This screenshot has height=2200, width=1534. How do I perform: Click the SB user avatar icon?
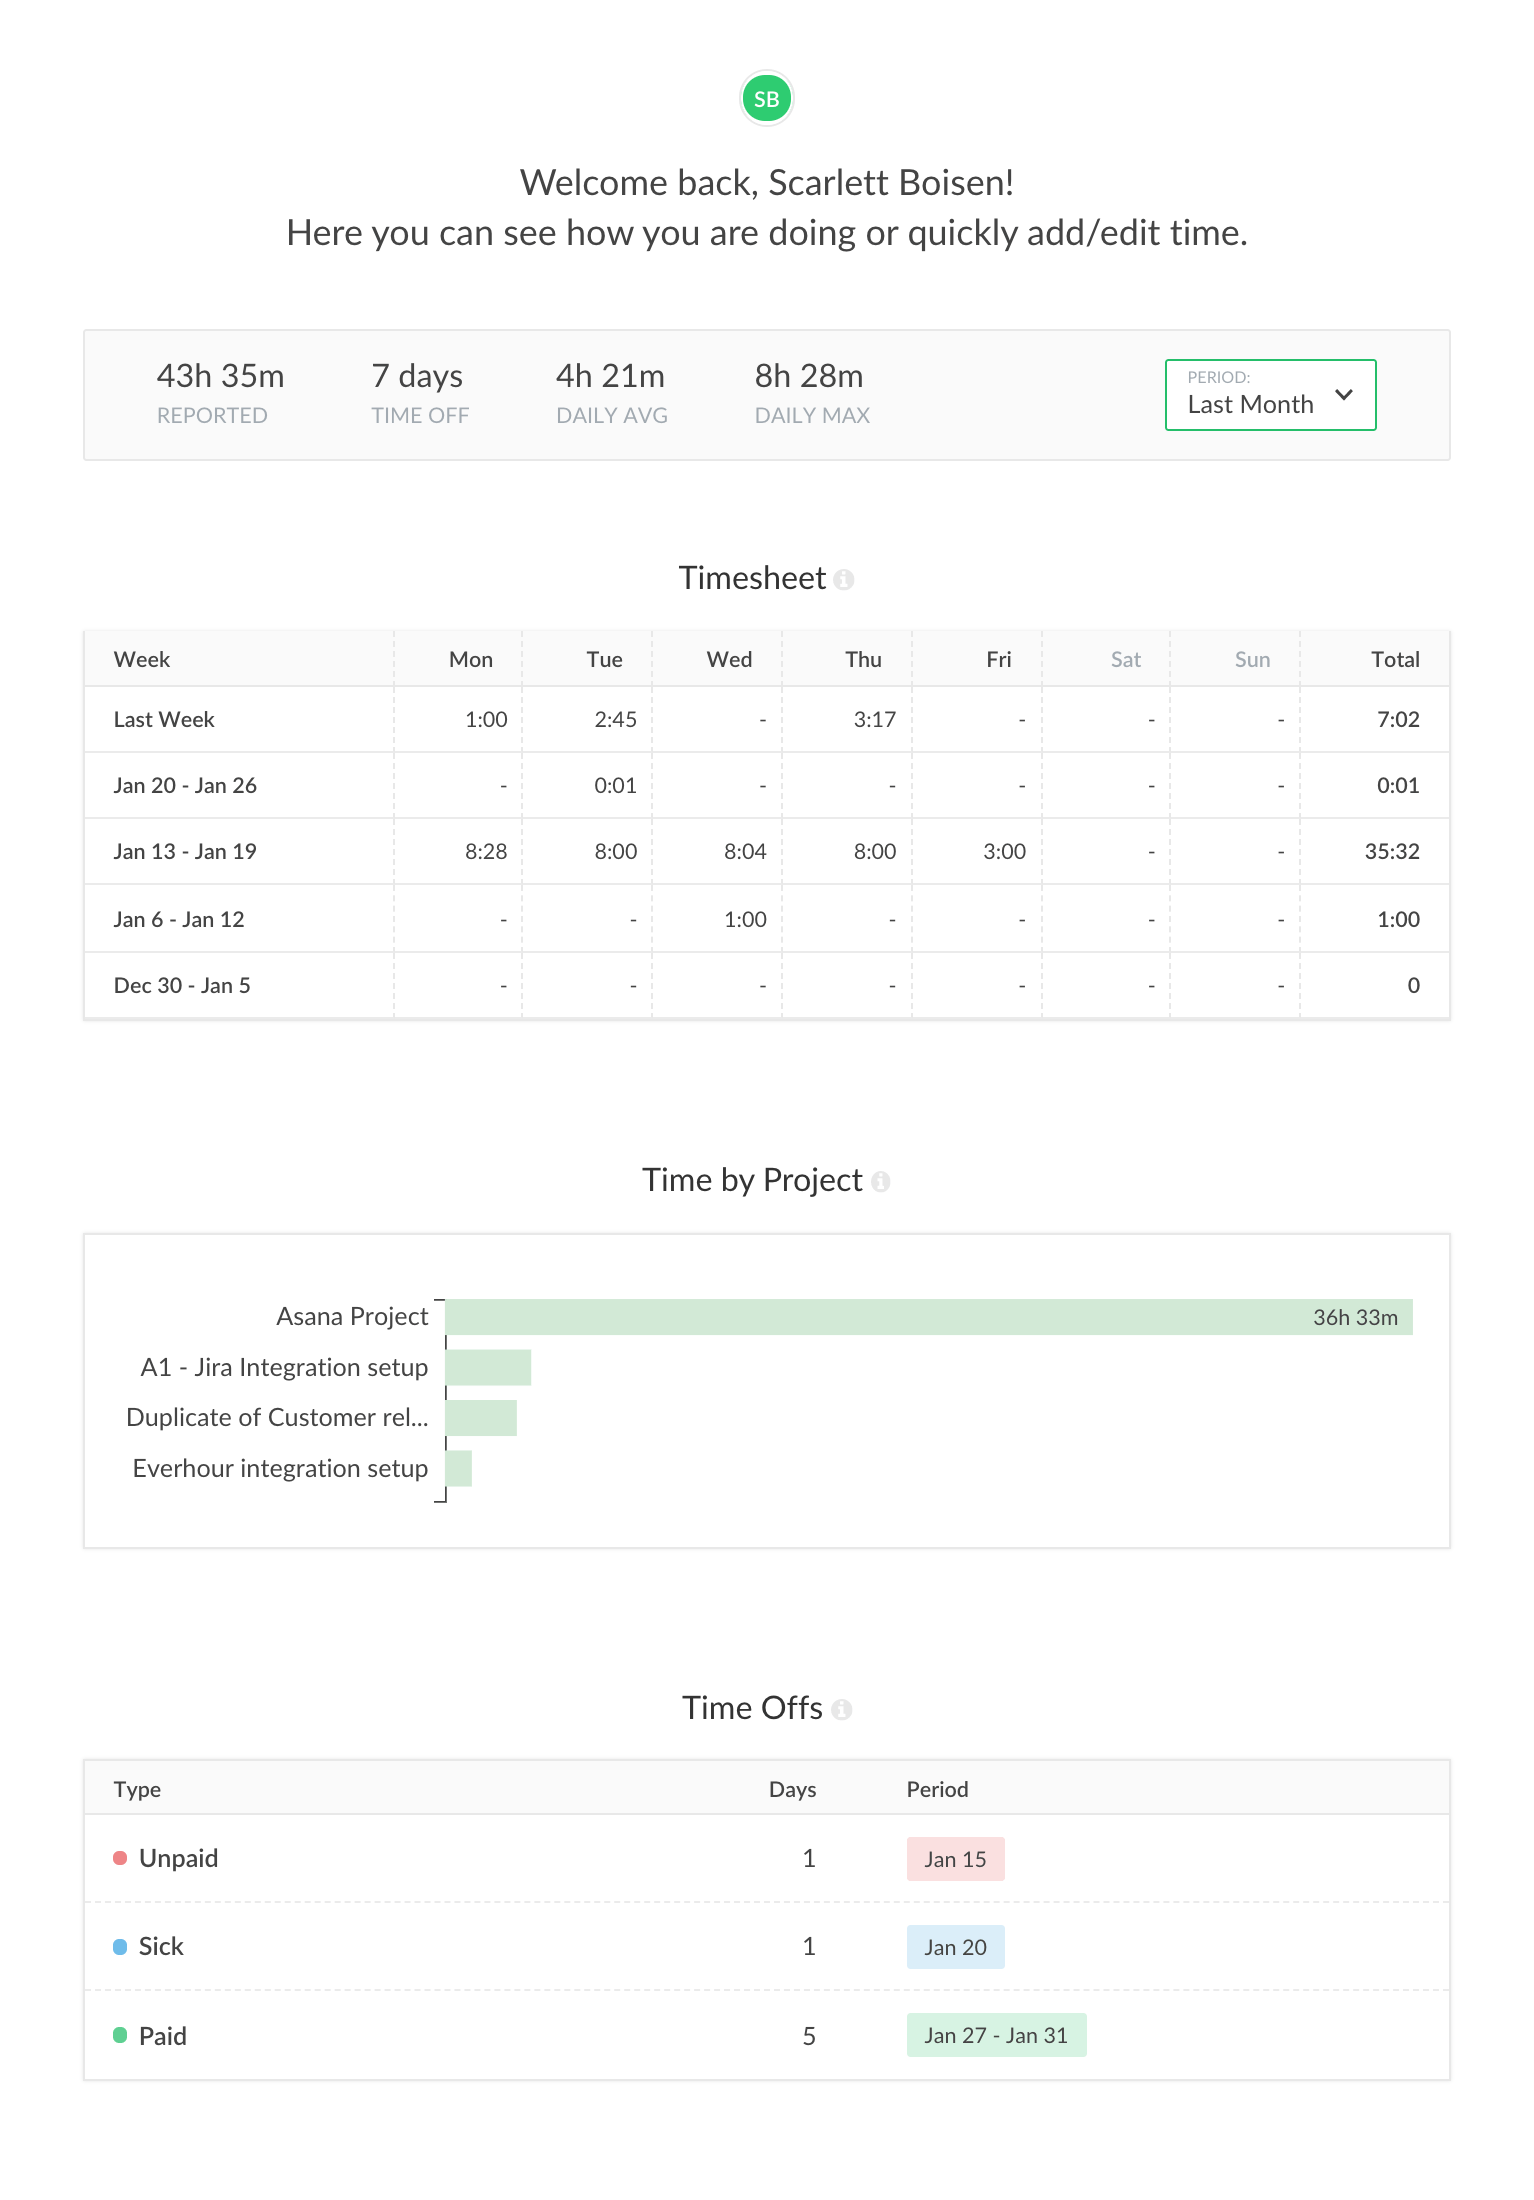pyautogui.click(x=766, y=99)
